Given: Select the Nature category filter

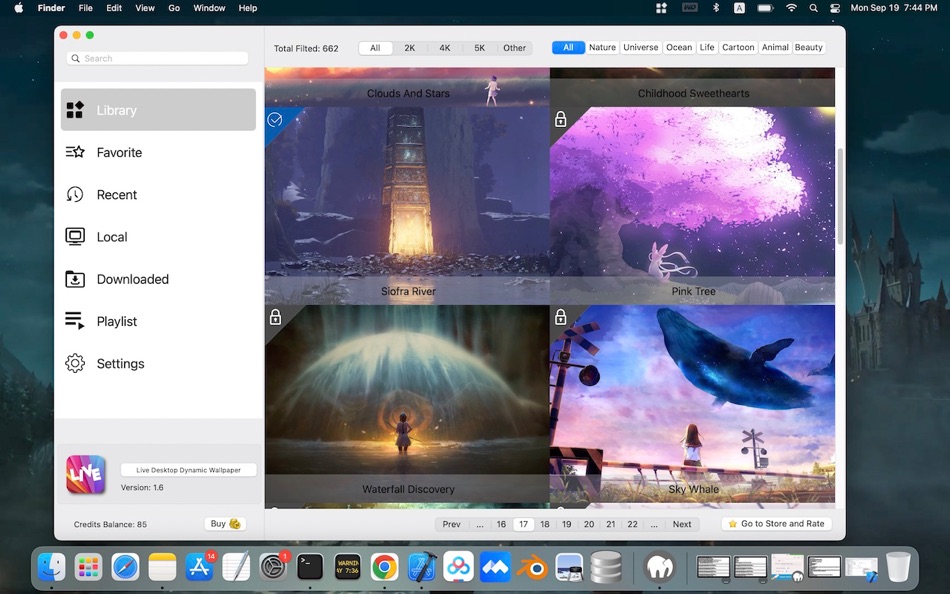Looking at the screenshot, I should 602,48.
